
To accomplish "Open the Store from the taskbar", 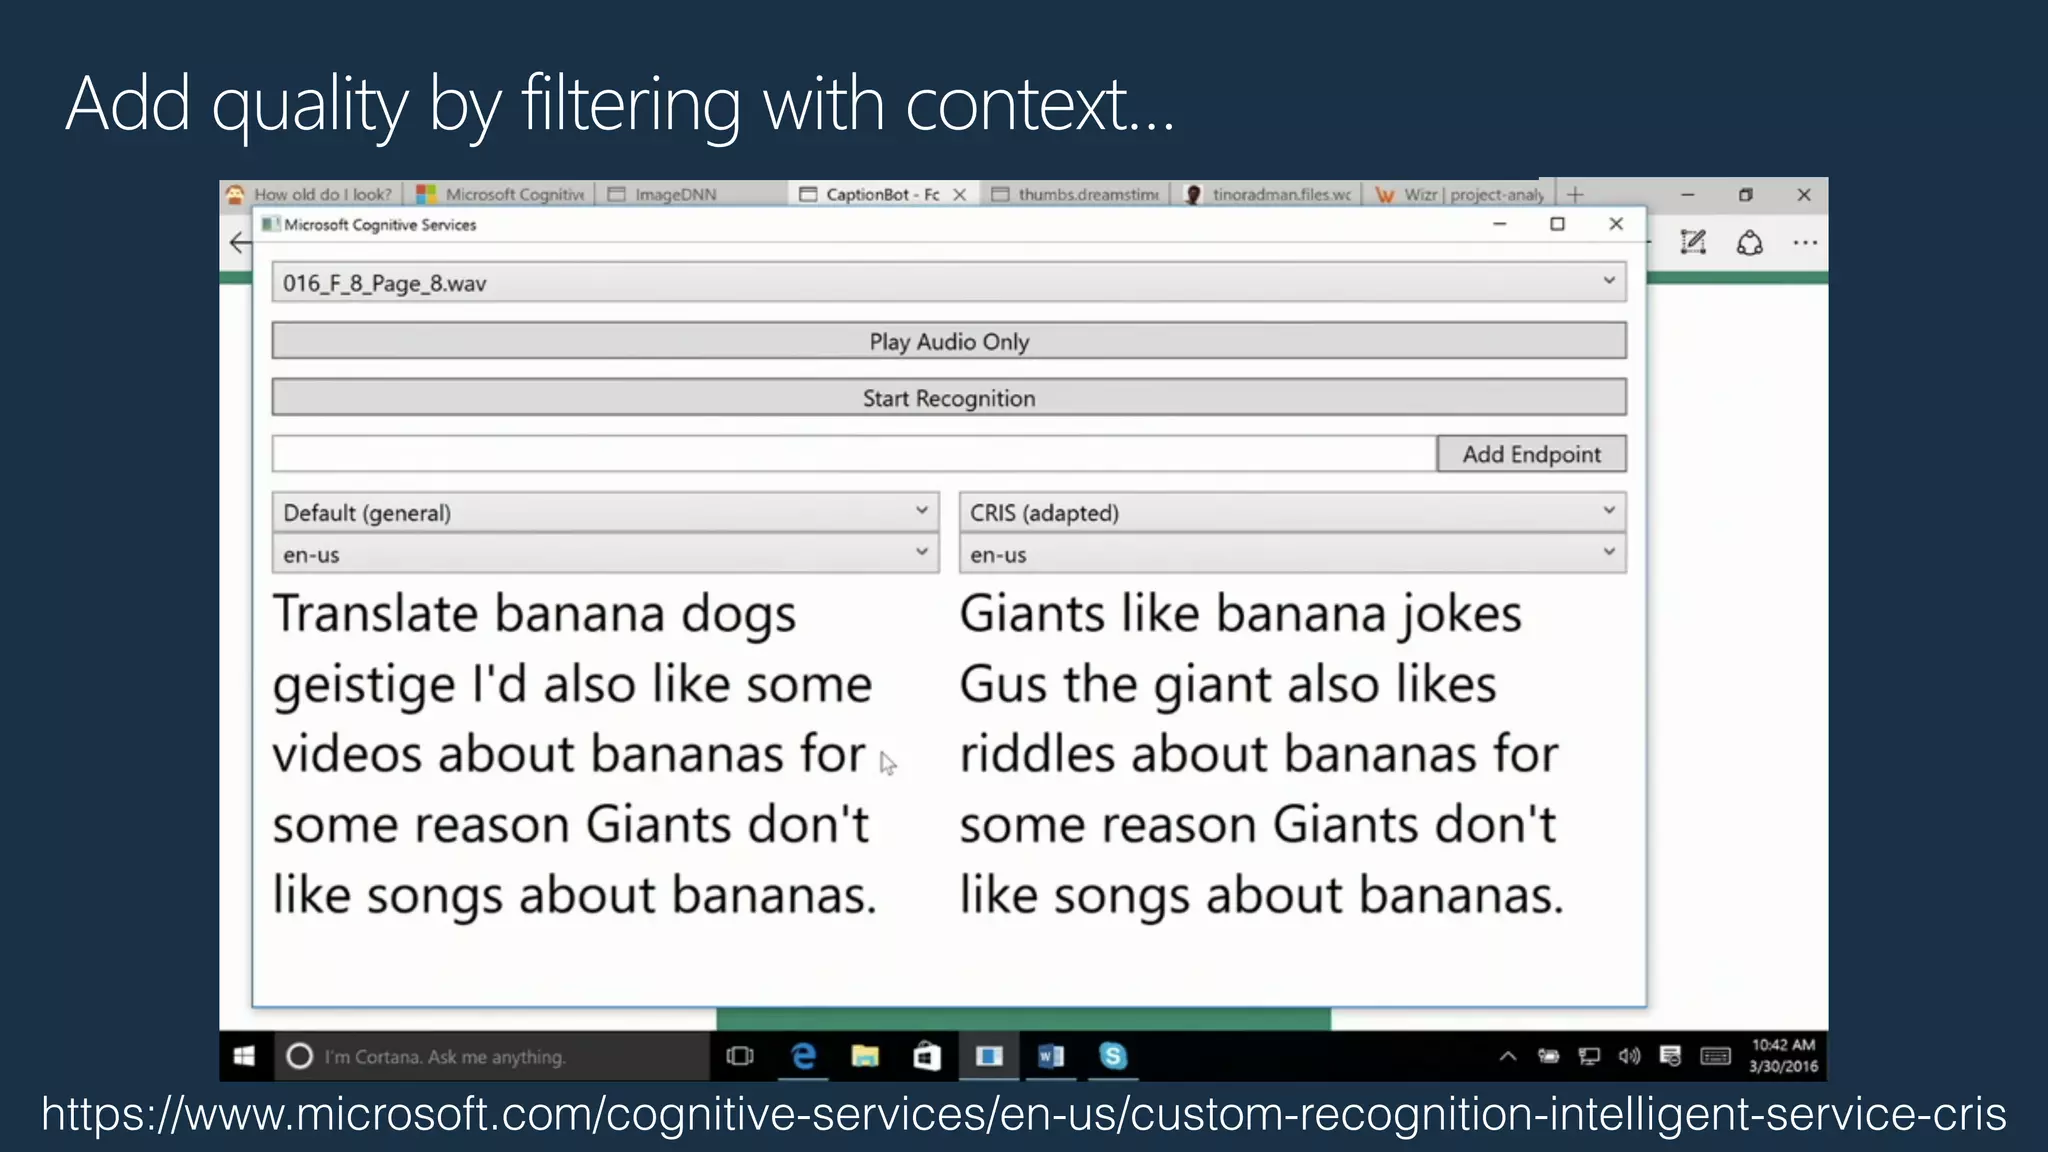I will [x=927, y=1056].
